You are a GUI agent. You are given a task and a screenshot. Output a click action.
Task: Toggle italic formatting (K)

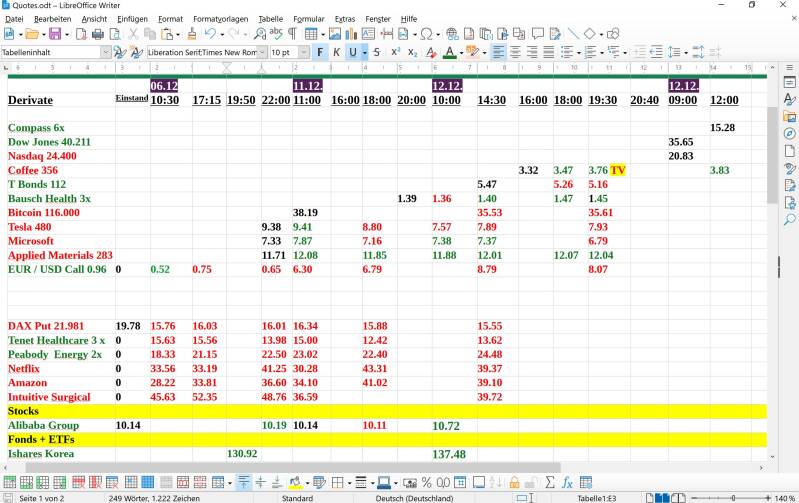[336, 52]
